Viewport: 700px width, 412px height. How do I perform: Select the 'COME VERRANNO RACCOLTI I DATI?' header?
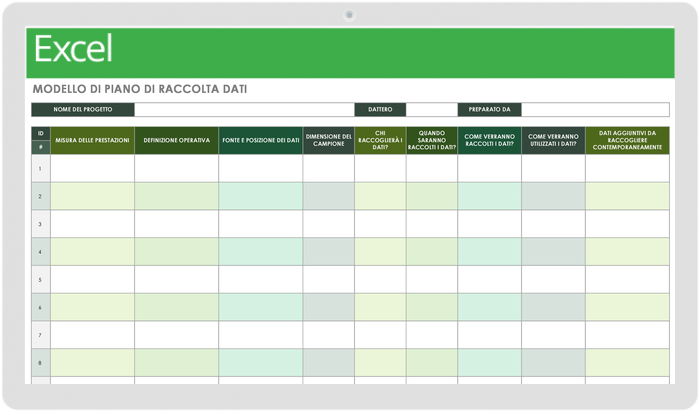click(489, 140)
